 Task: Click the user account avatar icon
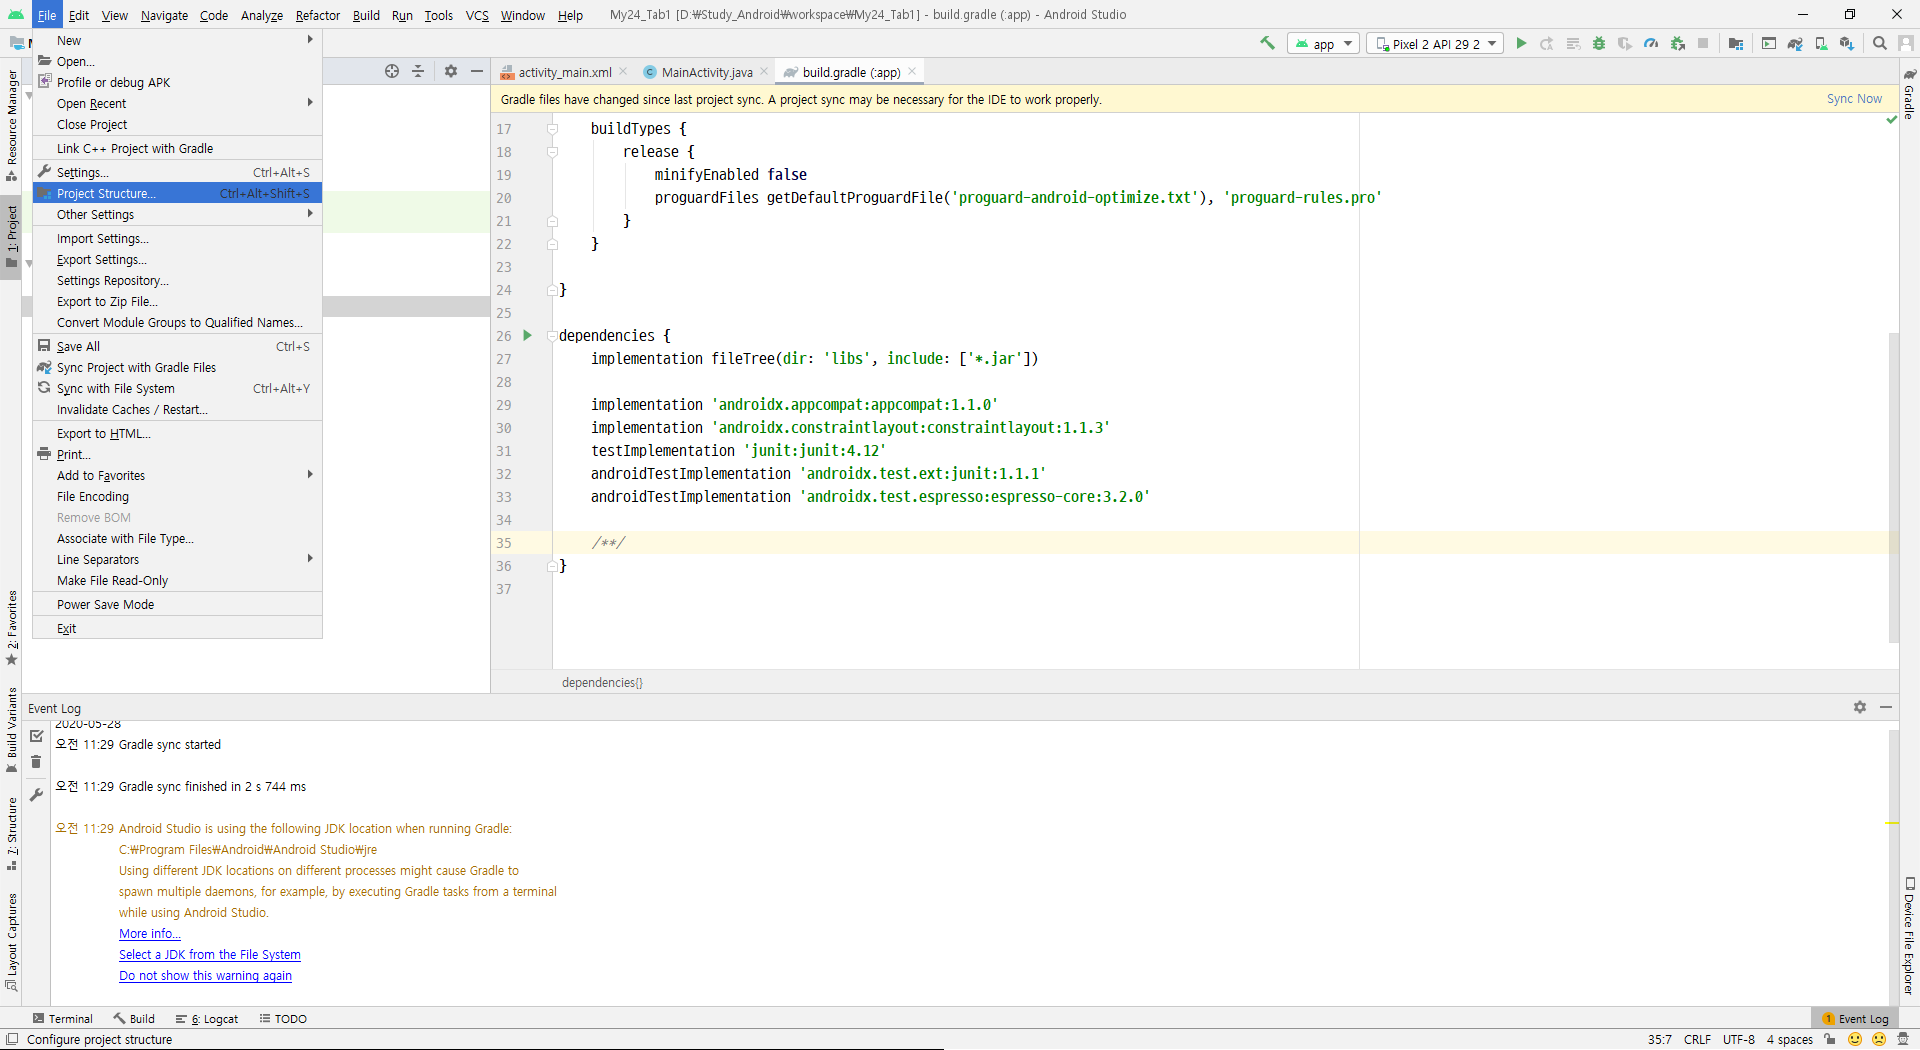[1906, 43]
